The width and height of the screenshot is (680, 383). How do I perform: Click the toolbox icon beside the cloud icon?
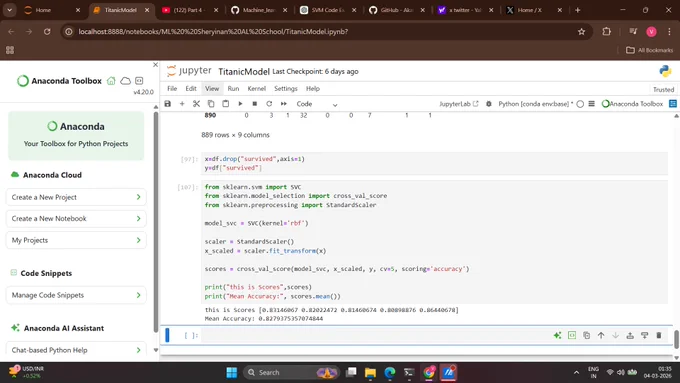click(139, 81)
